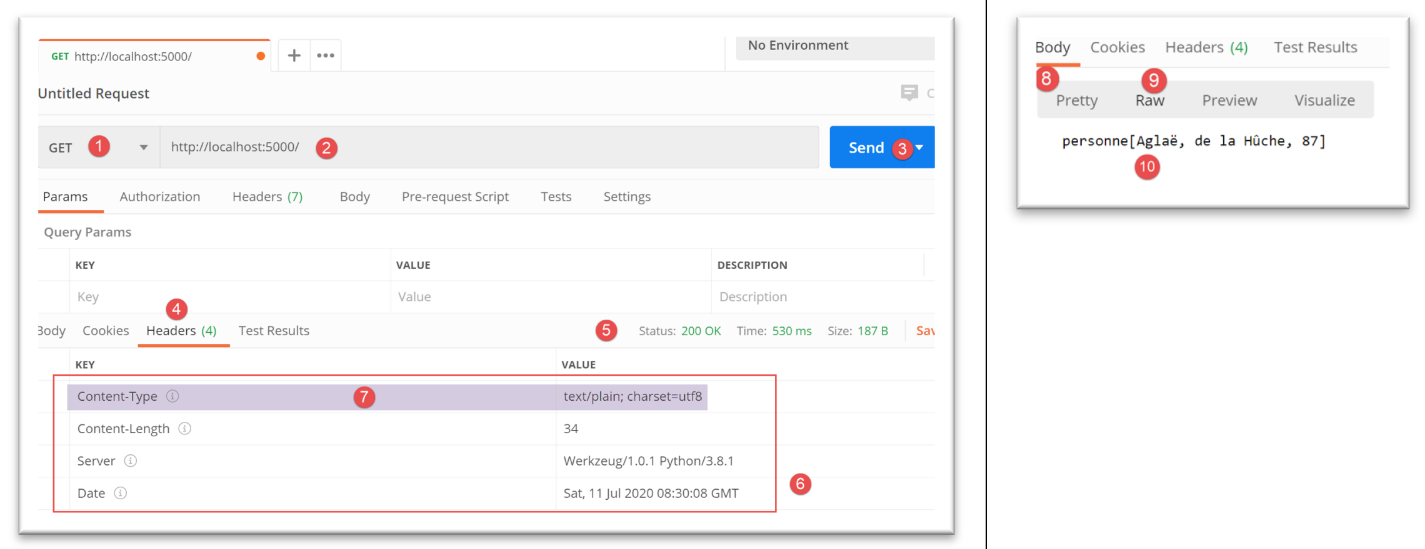
Task: Switch to the Visualize view
Action: (x=1324, y=101)
